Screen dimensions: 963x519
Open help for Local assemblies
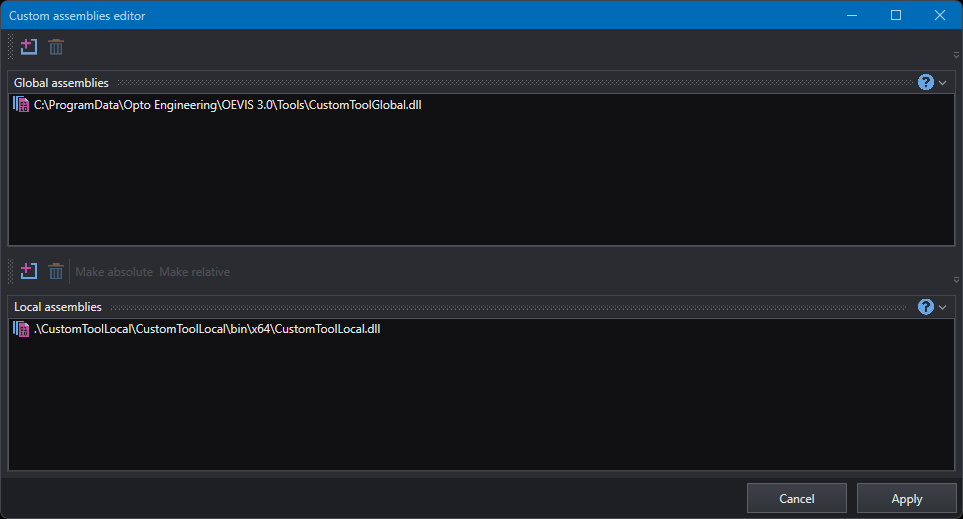pyautogui.click(x=926, y=306)
